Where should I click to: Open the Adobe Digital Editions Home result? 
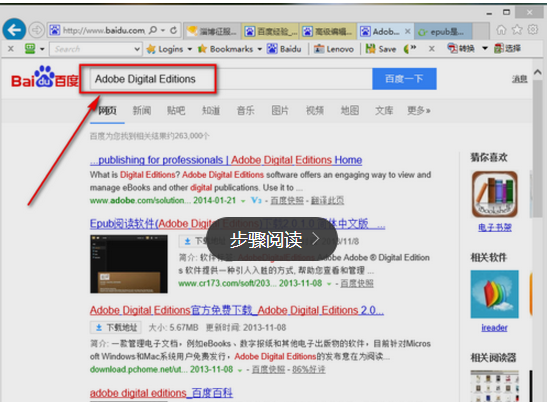226,160
